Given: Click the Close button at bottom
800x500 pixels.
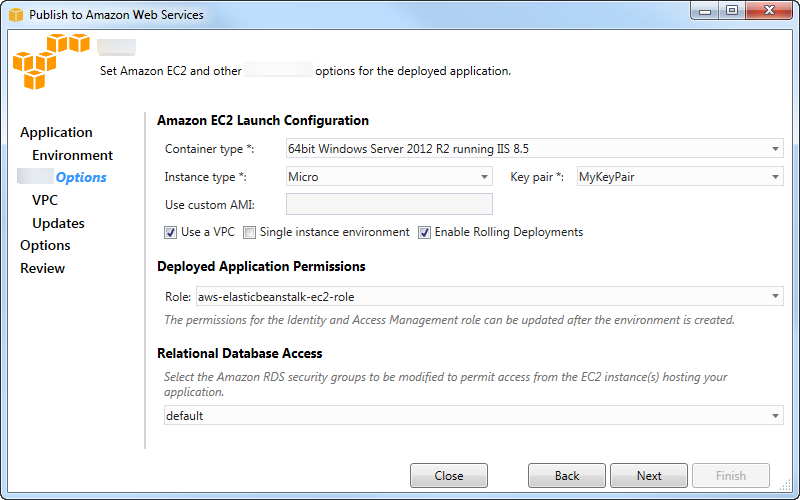Looking at the screenshot, I should tap(448, 476).
